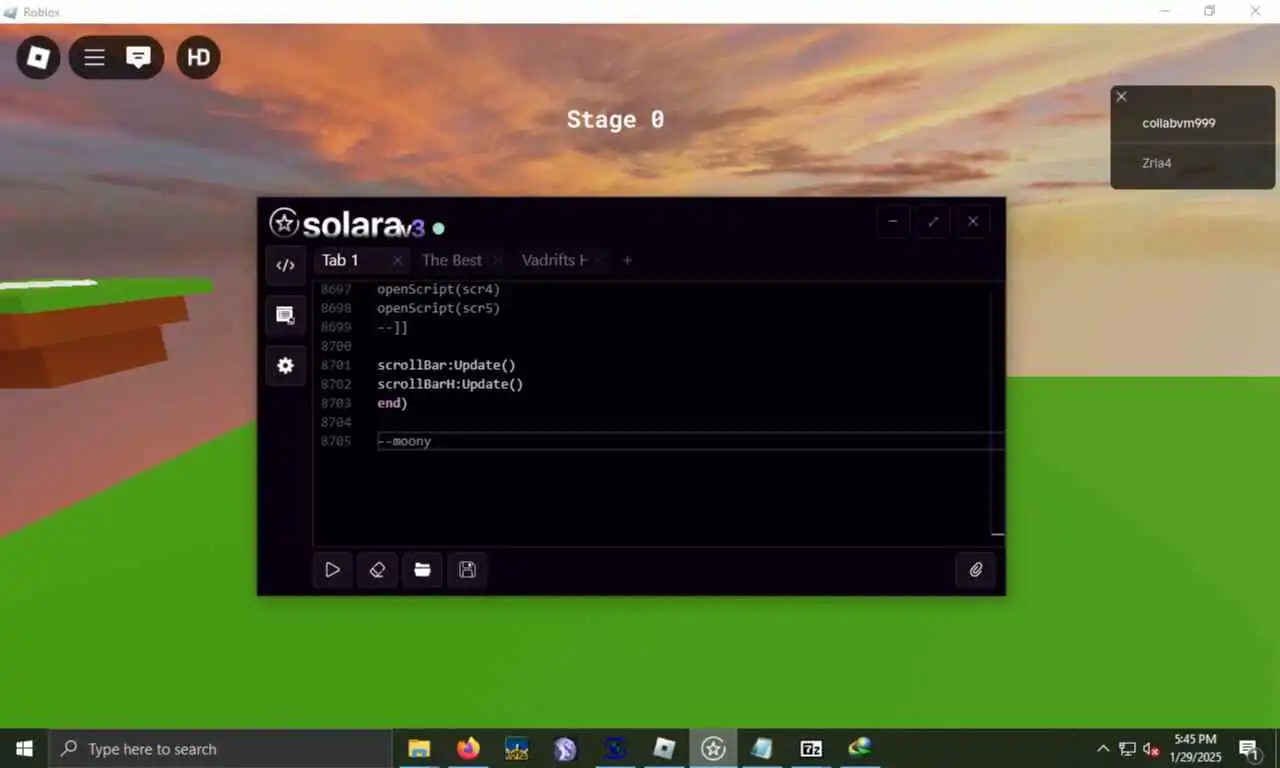Open a script file with folder icon
Image resolution: width=1280 pixels, height=768 pixels.
point(422,570)
